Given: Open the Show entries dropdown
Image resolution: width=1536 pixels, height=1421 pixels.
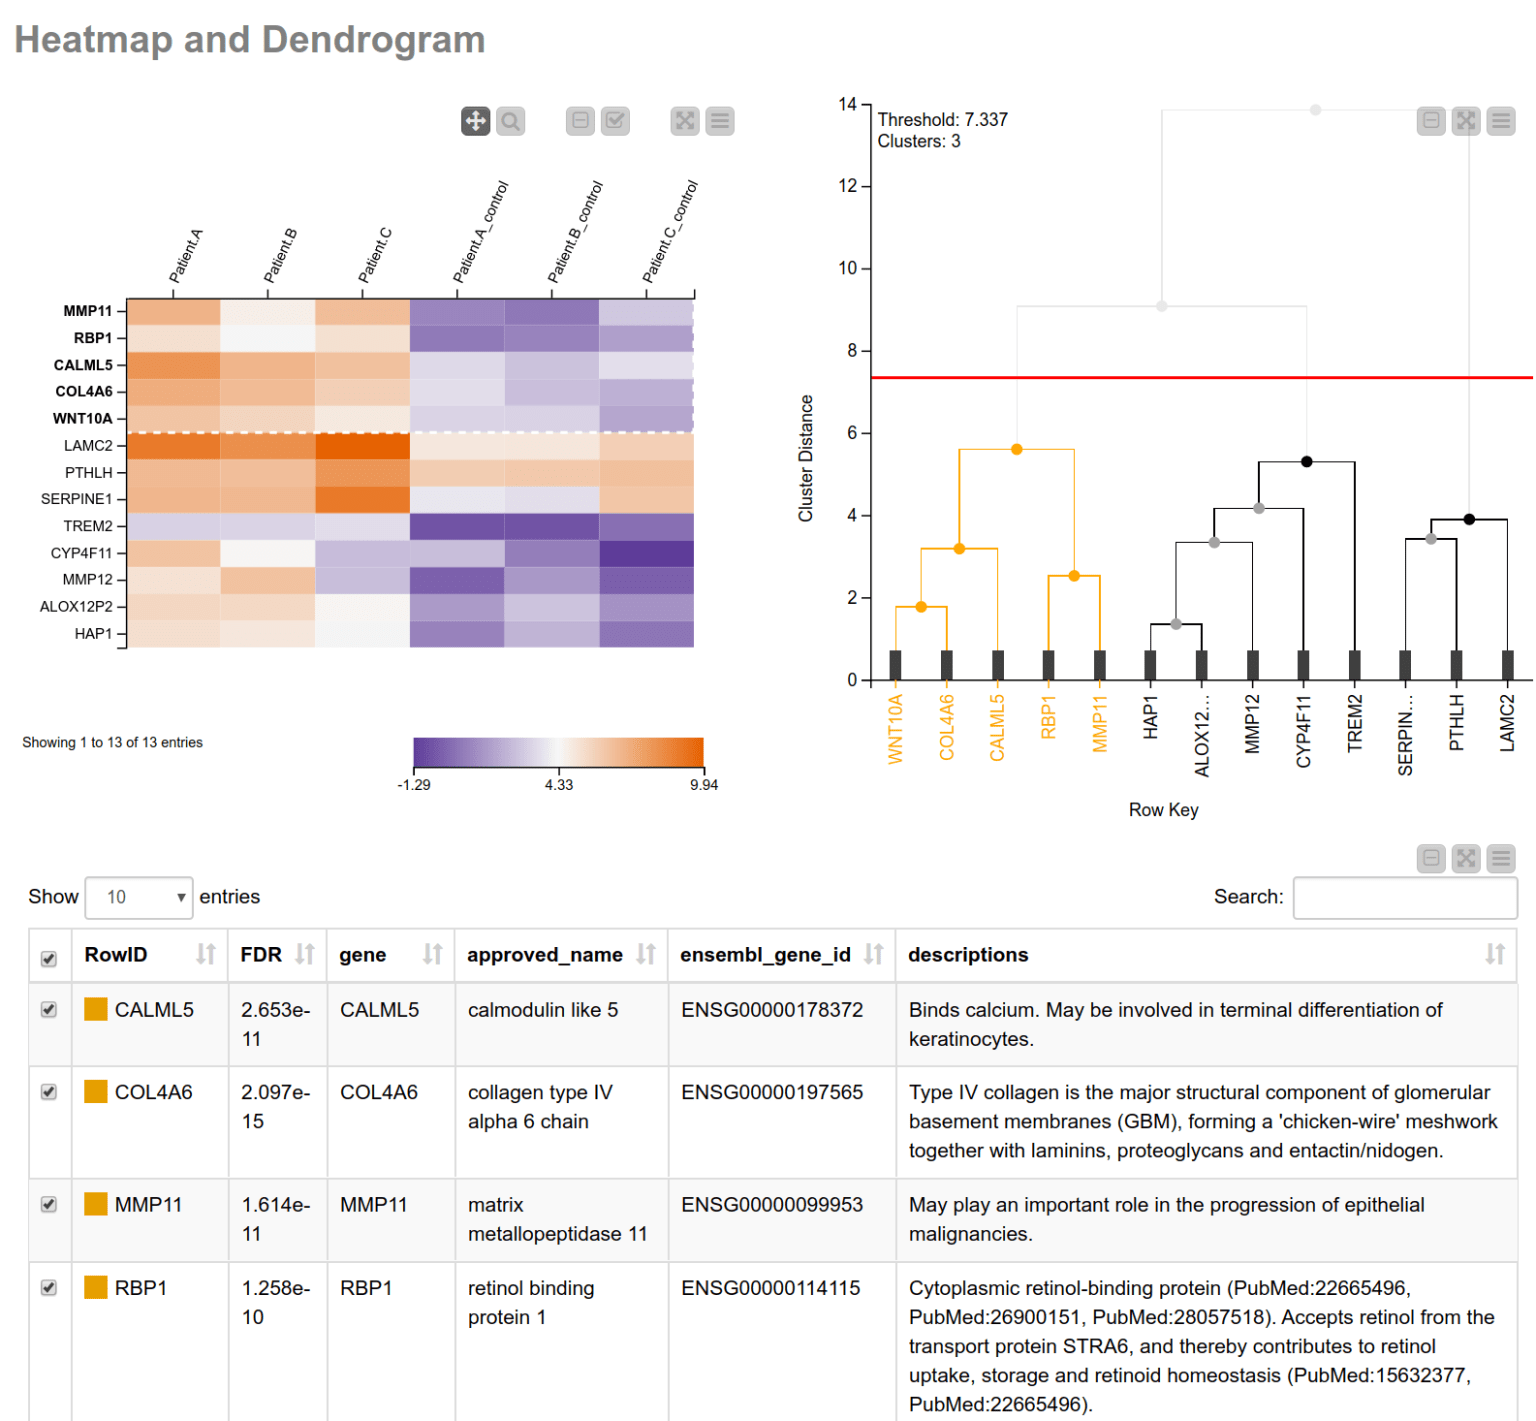Looking at the screenshot, I should coord(139,897).
